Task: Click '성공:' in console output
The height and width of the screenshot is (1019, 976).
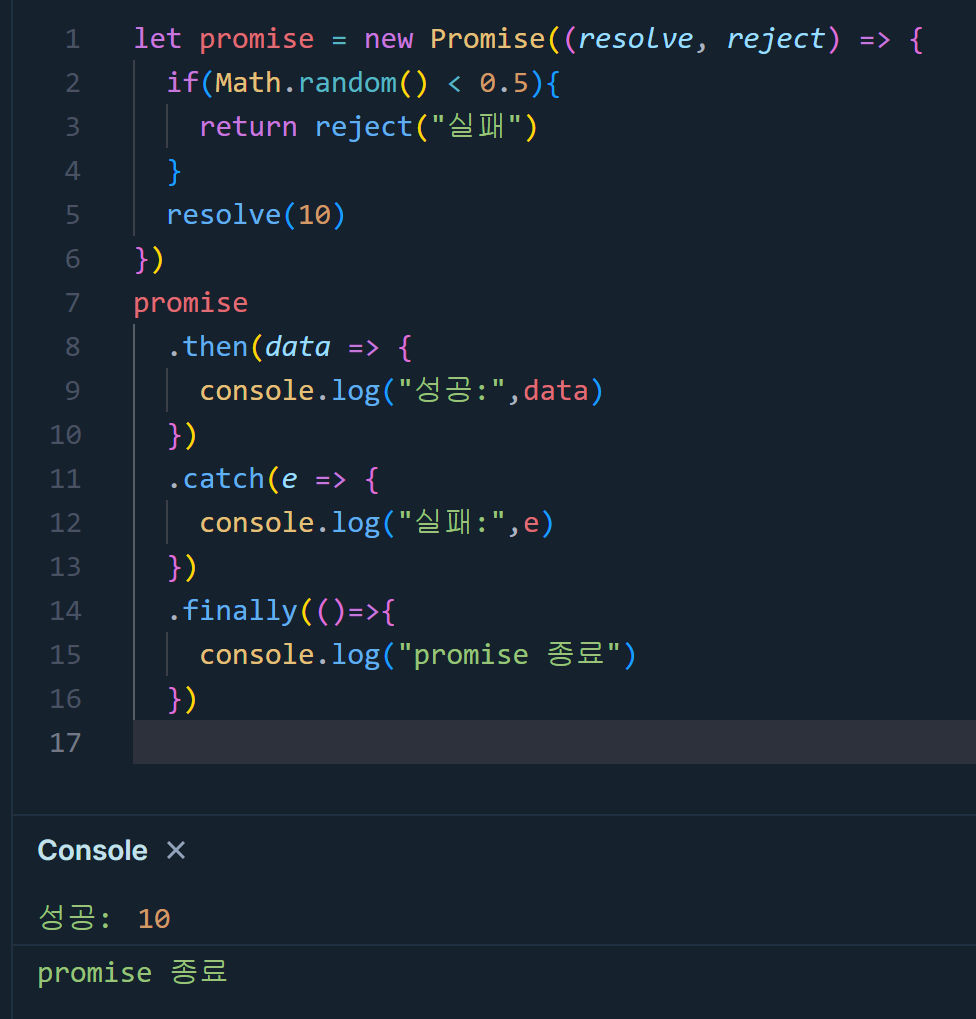Action: point(75,918)
